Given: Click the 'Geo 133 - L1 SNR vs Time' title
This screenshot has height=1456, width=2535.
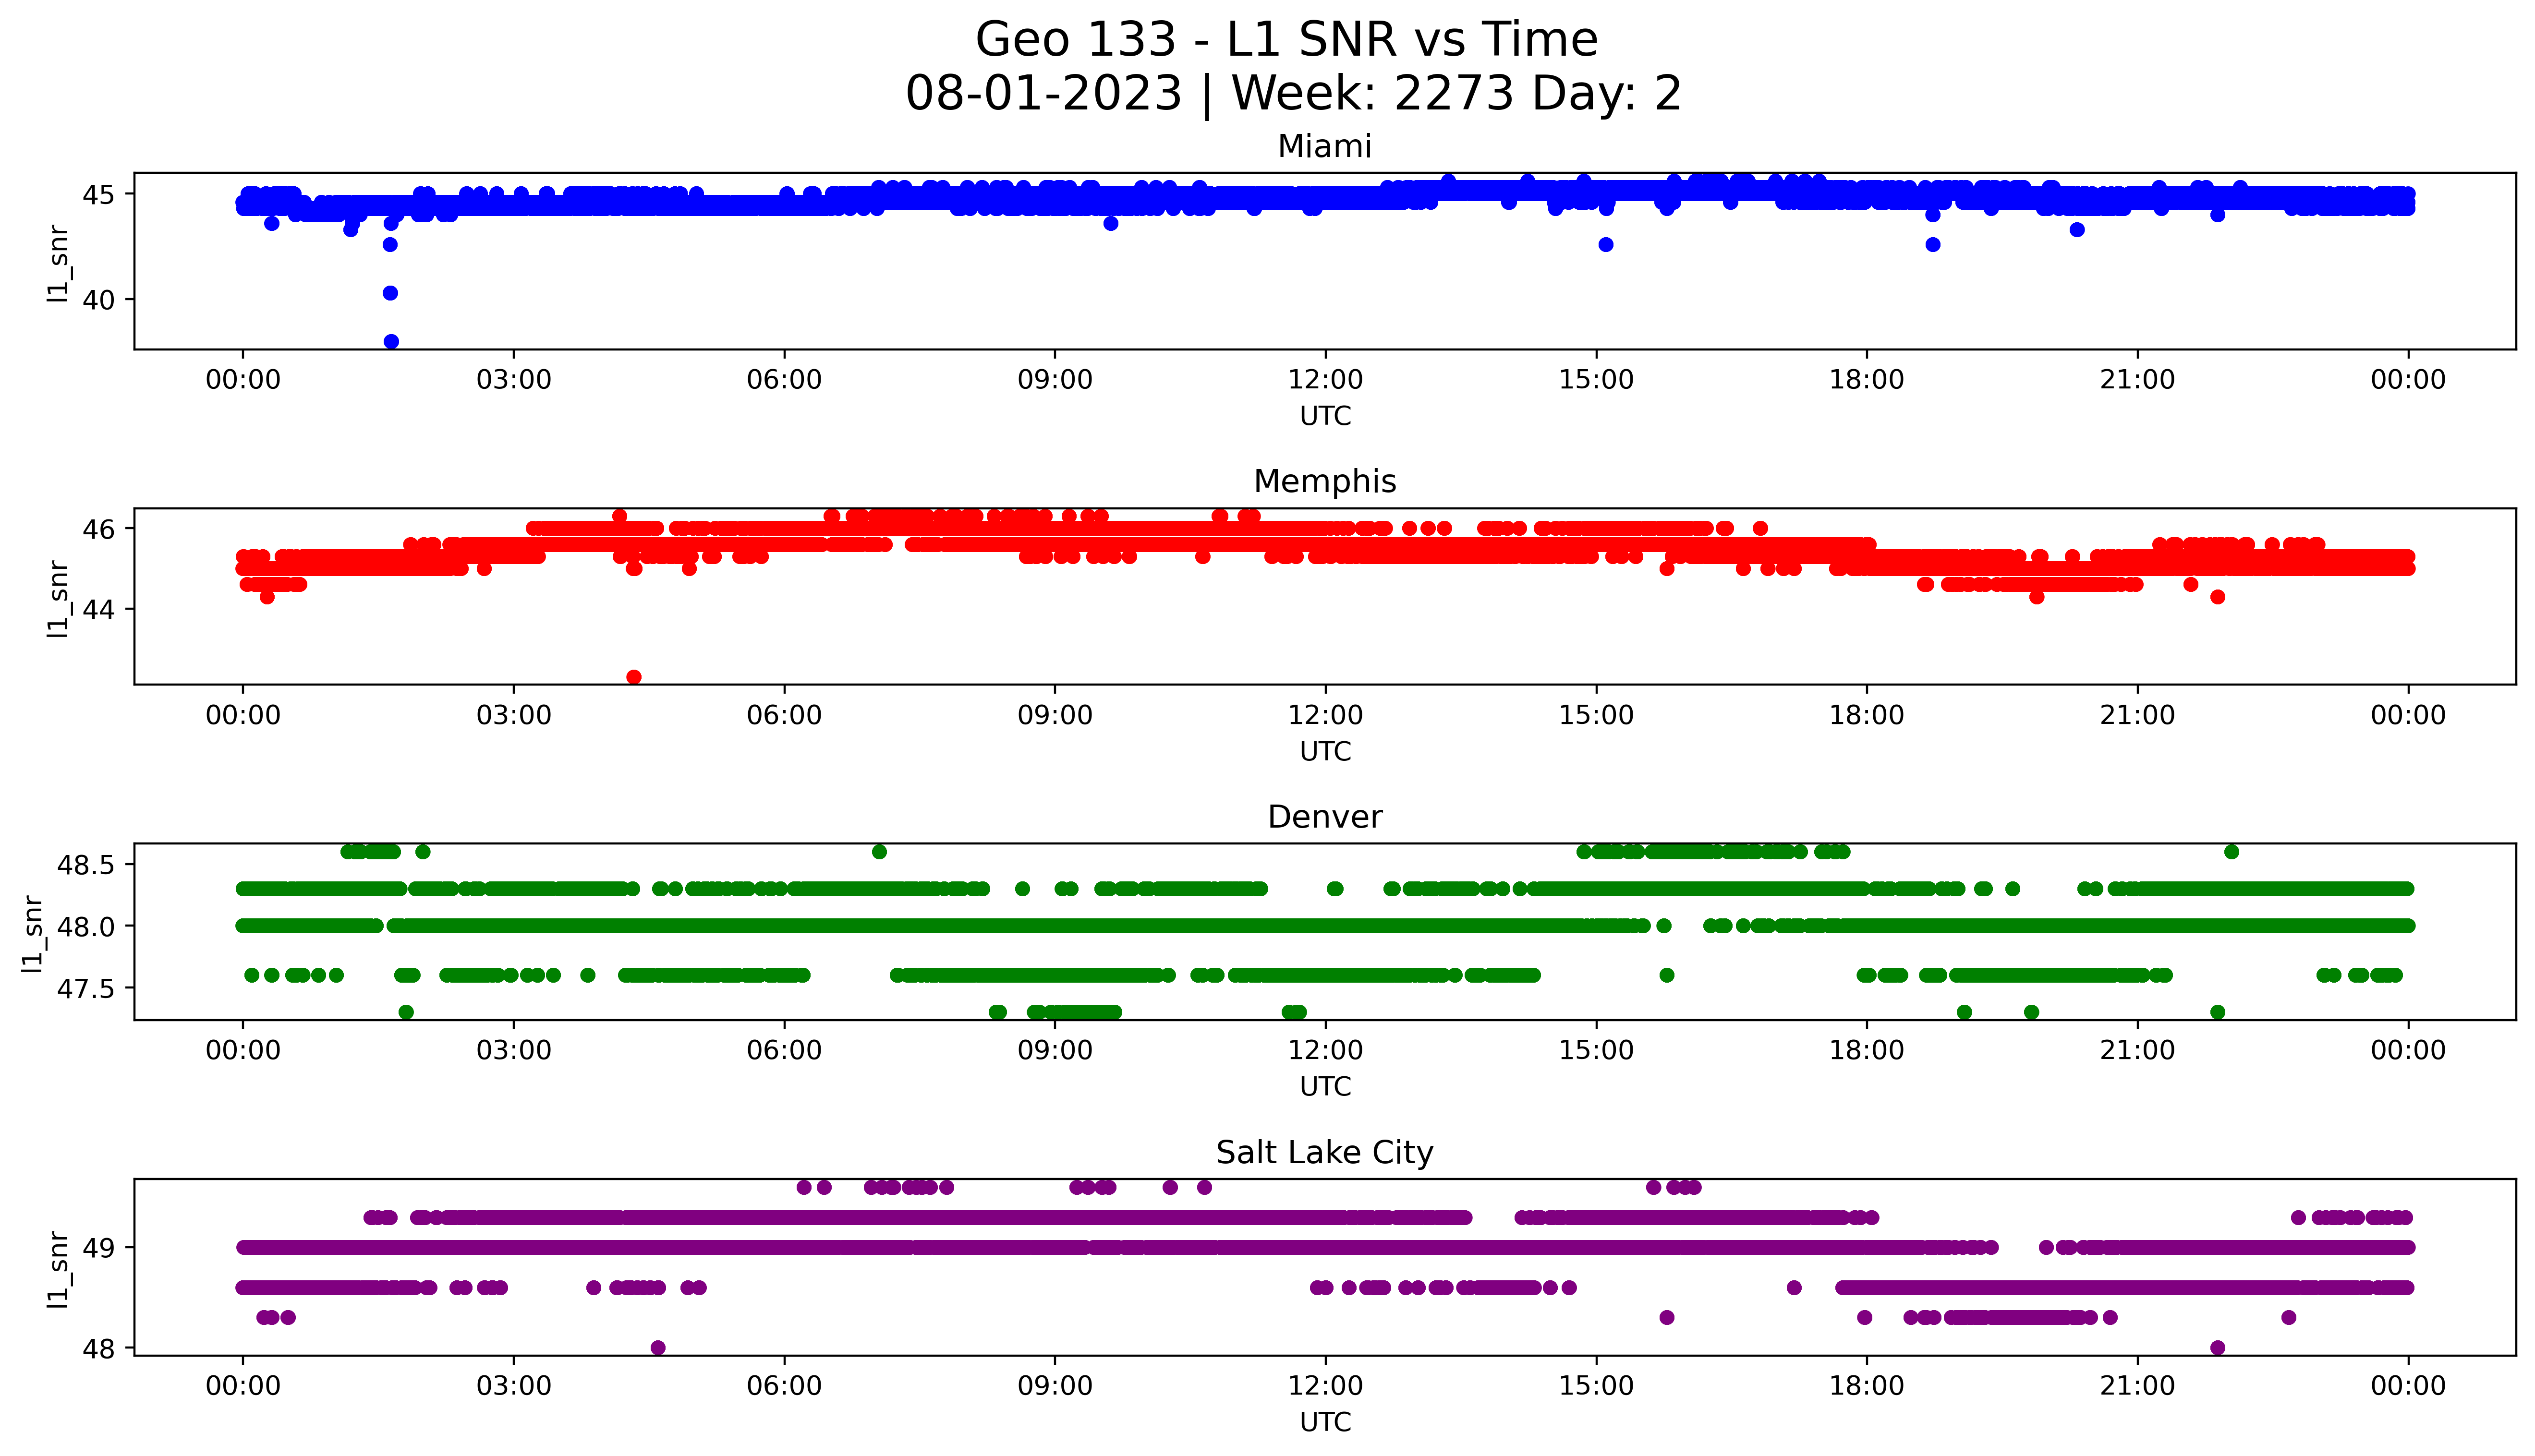Looking at the screenshot, I should click(x=1286, y=40).
